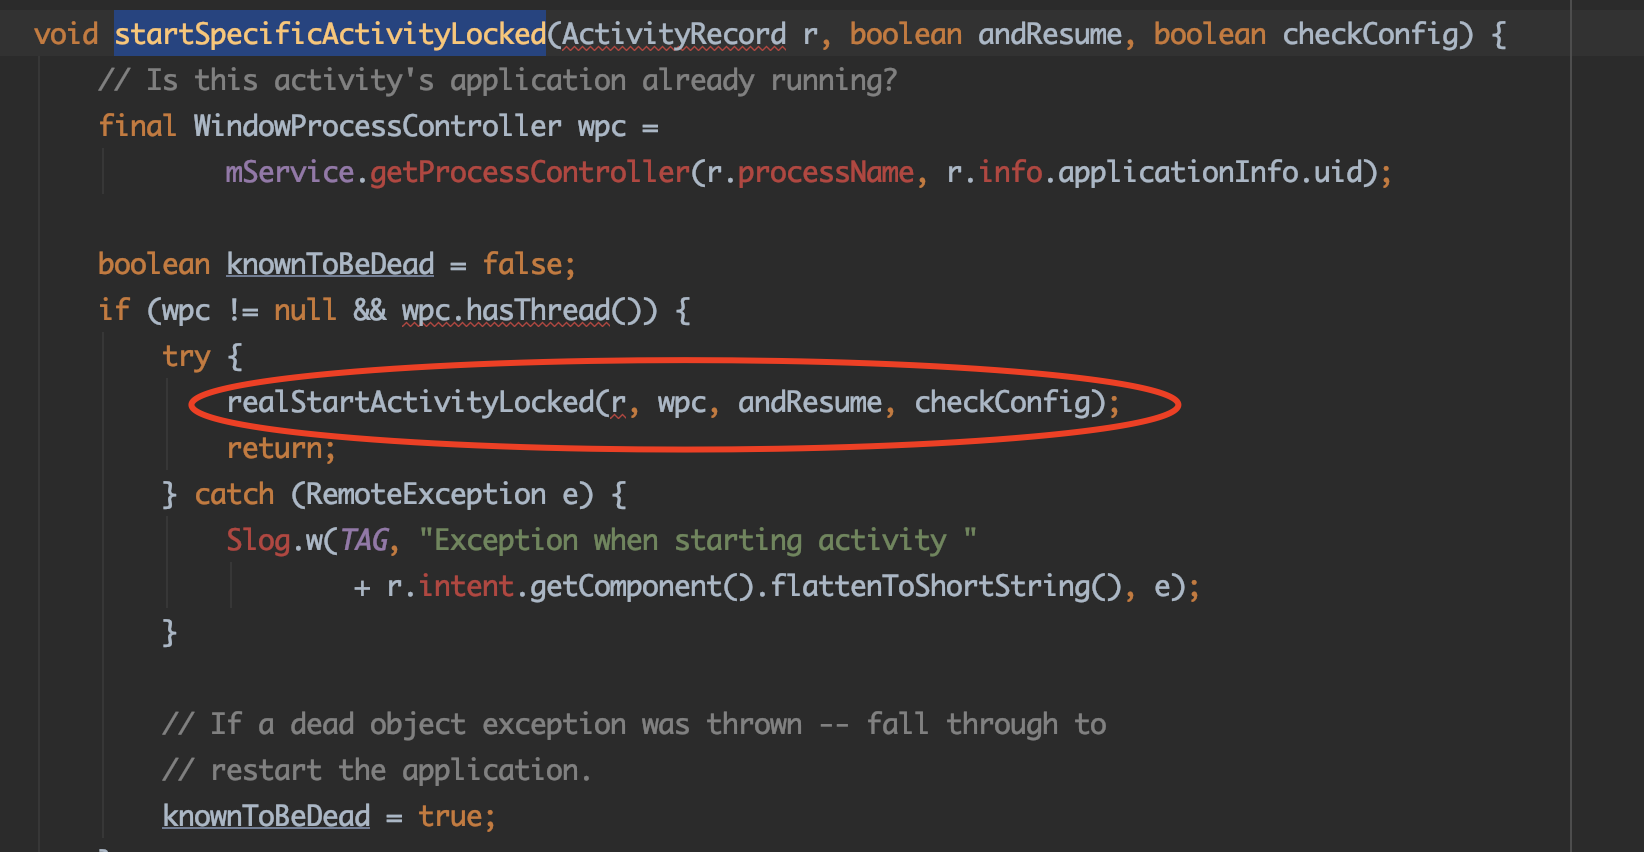Image resolution: width=1644 pixels, height=852 pixels.
Task: Click the false literal
Action: (x=522, y=264)
